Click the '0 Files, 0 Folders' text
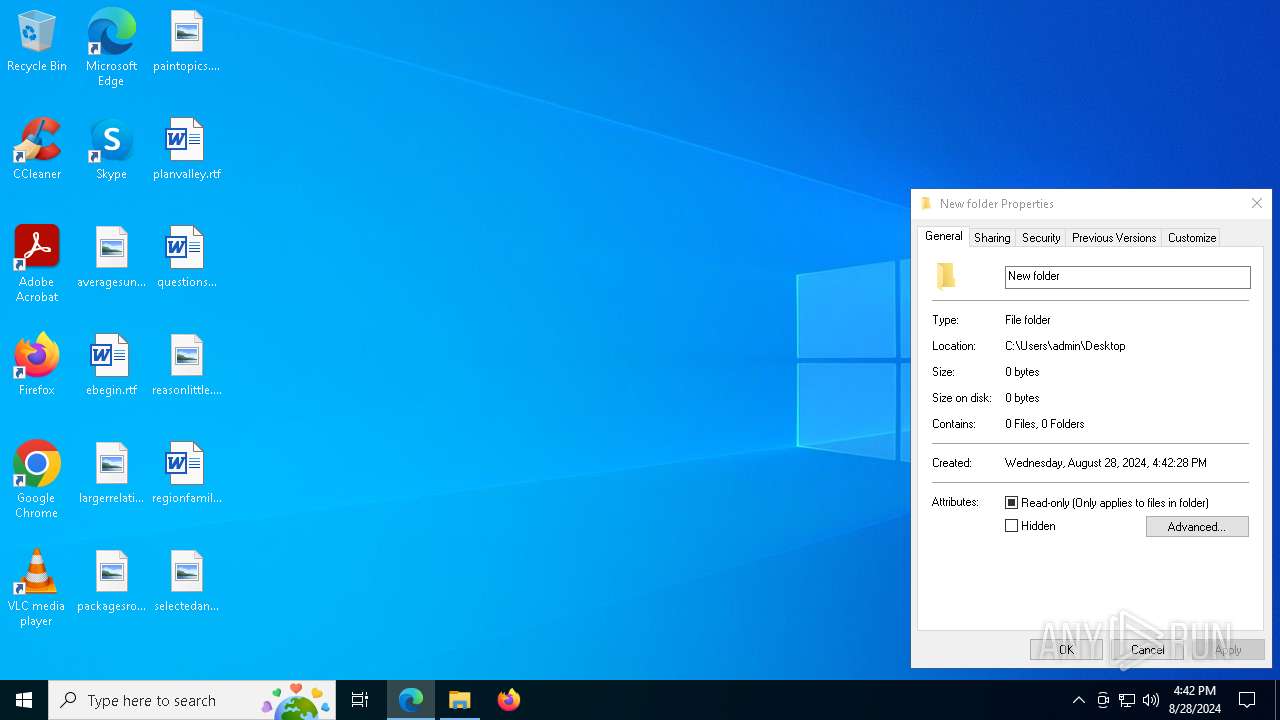This screenshot has width=1280, height=720. coord(1045,424)
